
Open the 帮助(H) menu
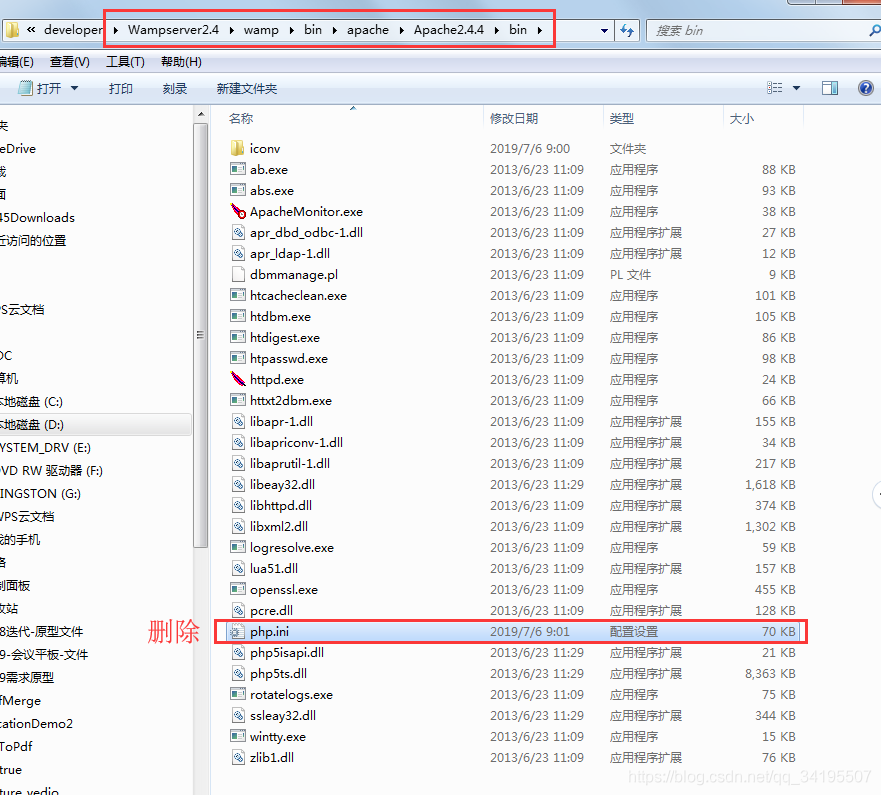(181, 62)
